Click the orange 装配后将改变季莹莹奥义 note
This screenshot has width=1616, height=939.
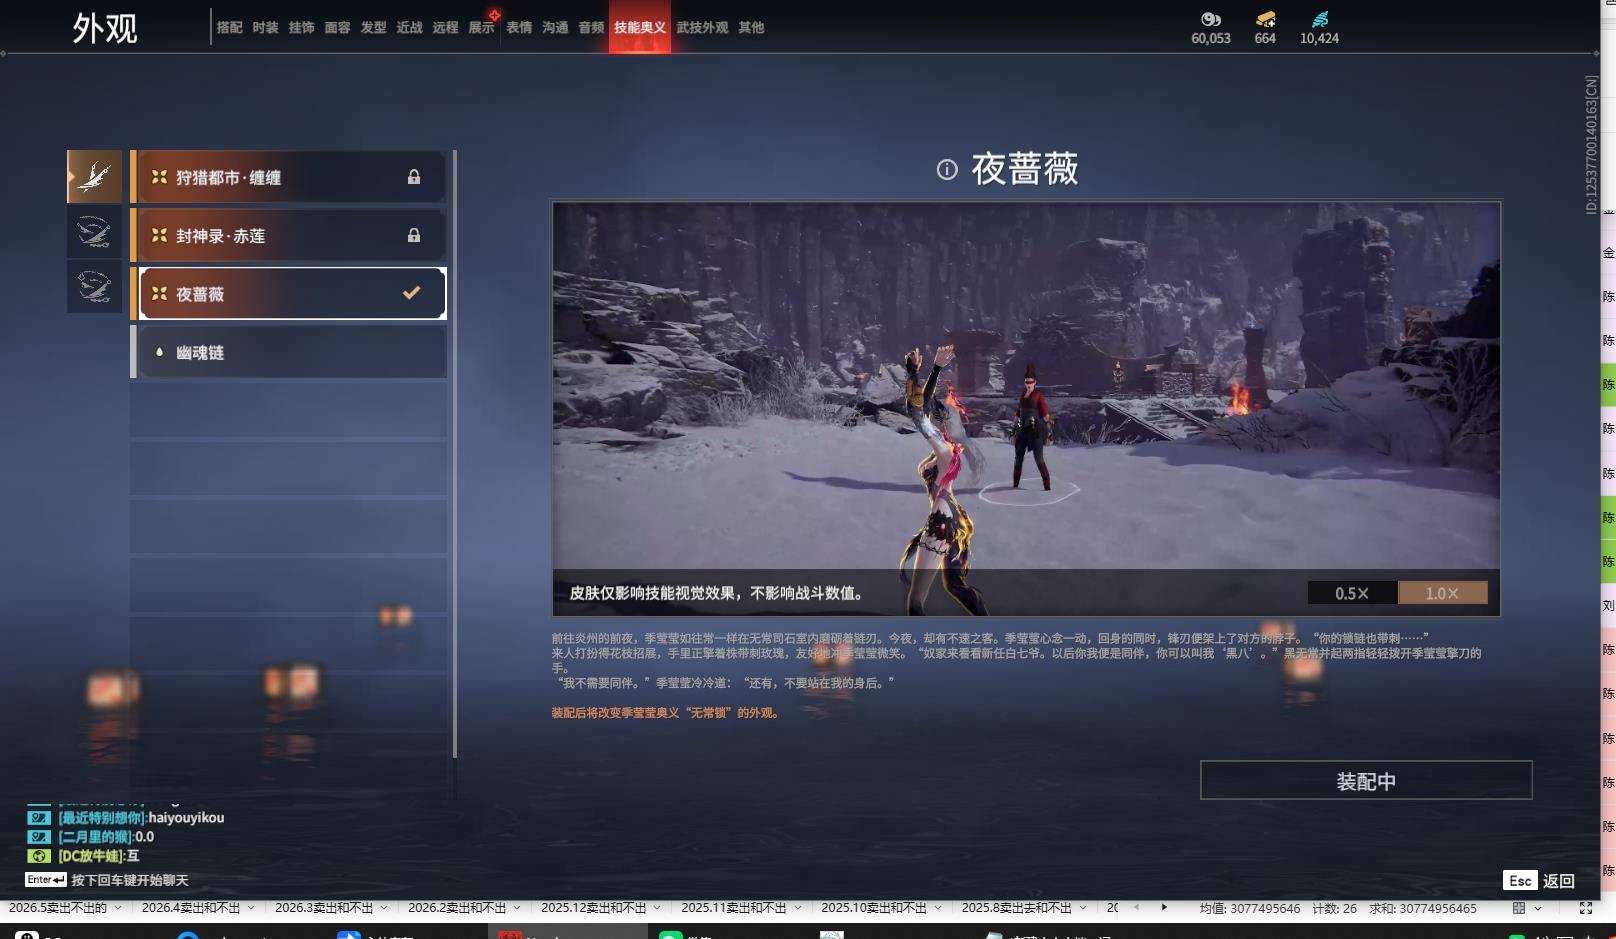pos(666,713)
